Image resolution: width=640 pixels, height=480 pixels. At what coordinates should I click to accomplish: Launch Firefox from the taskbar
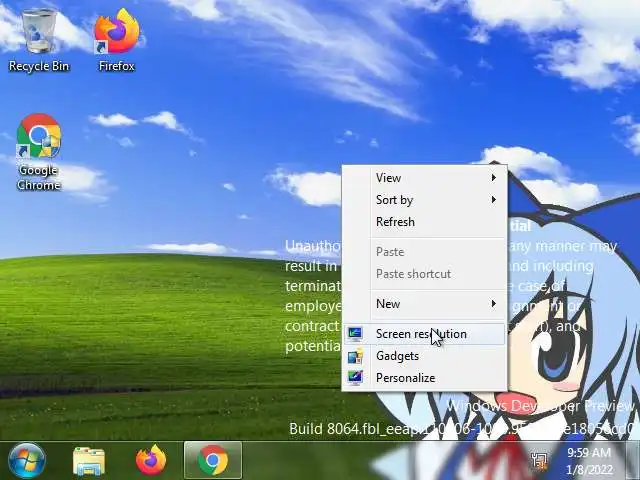click(151, 460)
